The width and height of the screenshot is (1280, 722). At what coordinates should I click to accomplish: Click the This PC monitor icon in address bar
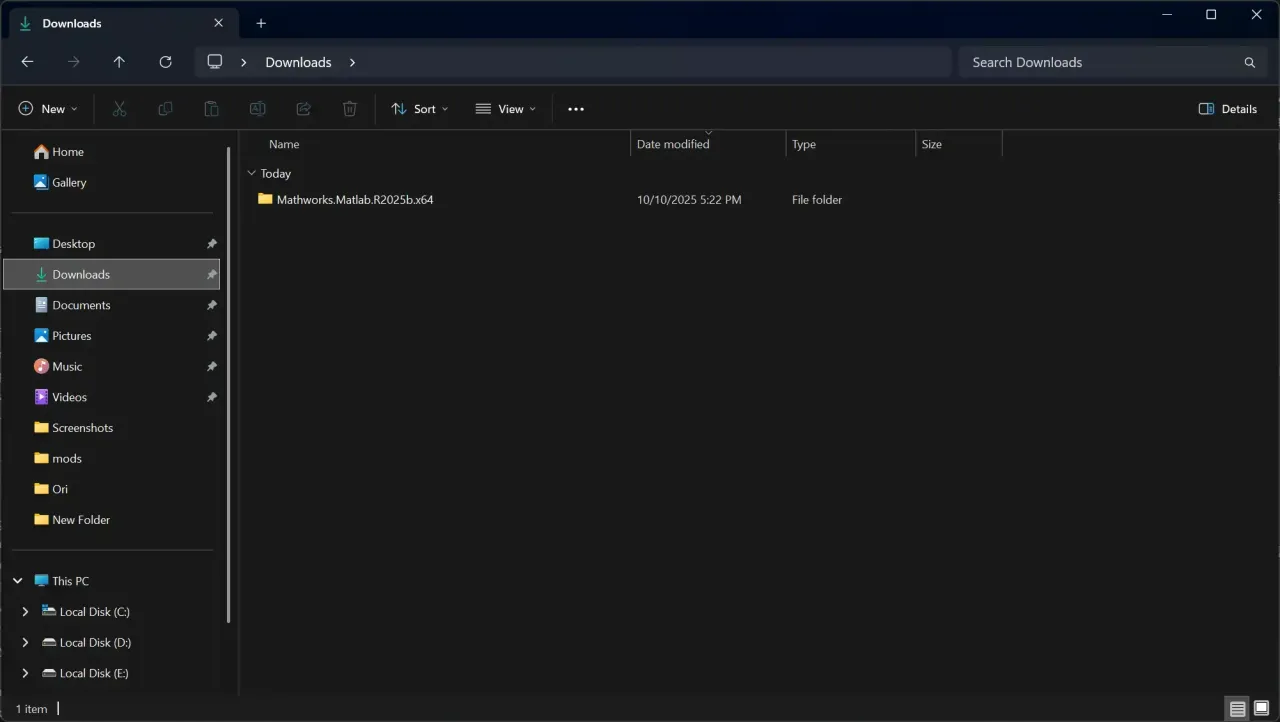pyautogui.click(x=214, y=62)
